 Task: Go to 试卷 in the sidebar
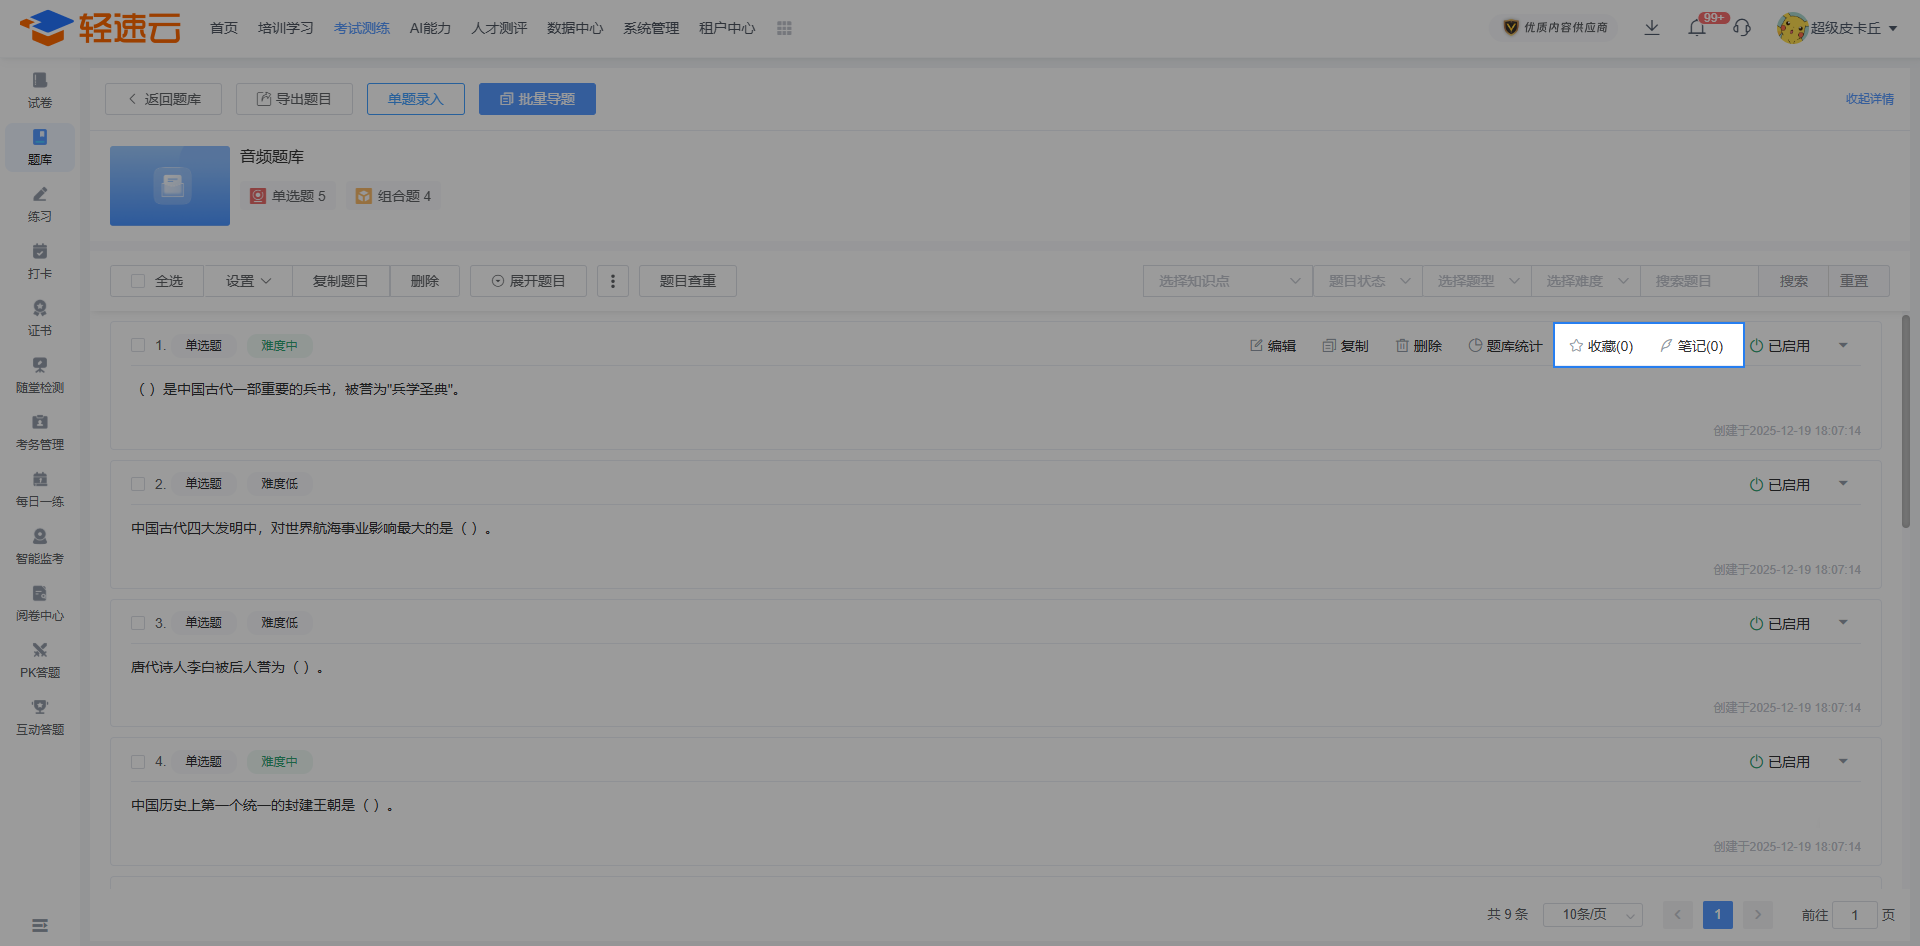40,90
